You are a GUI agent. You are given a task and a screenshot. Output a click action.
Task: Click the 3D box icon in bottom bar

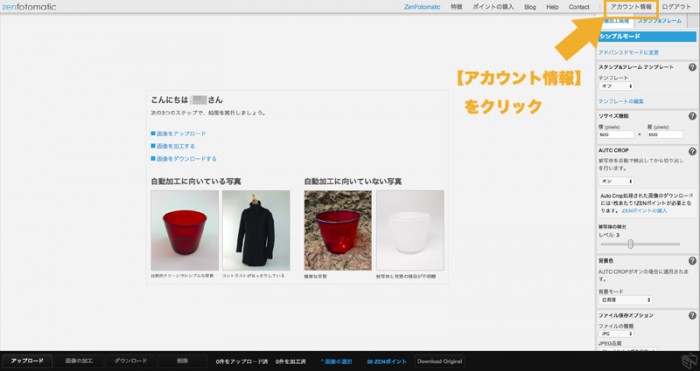[689, 360]
